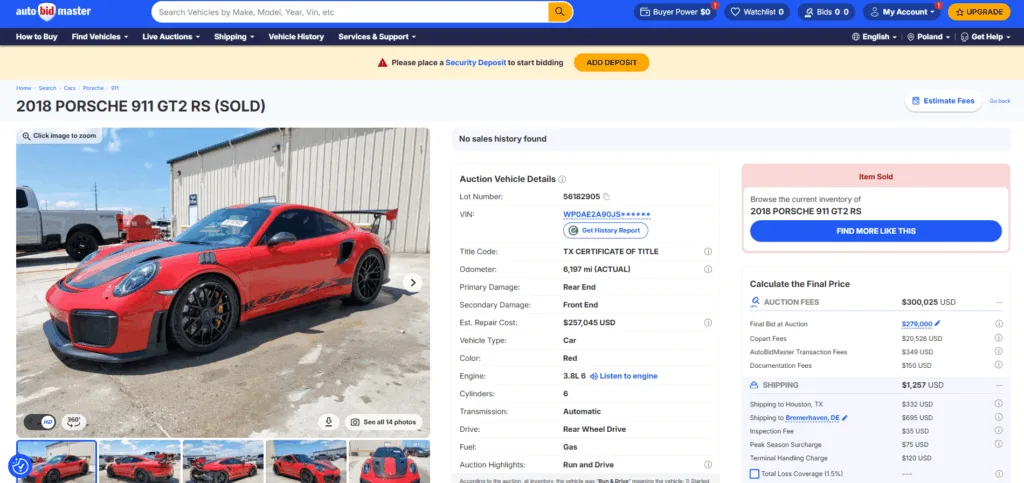
Task: Open Estimate Fees button
Action: tap(943, 101)
